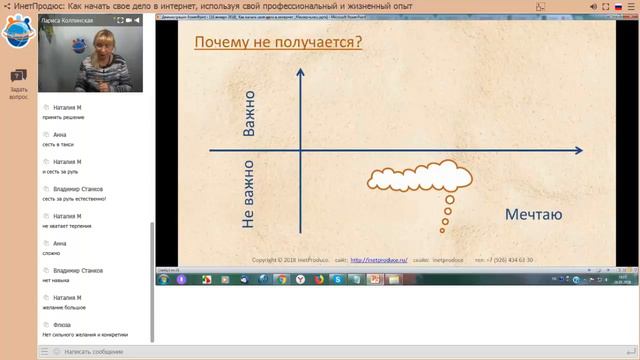Click the name 'Флюза' in chat
Viewport: 640px width, 360px height.
coord(62,325)
